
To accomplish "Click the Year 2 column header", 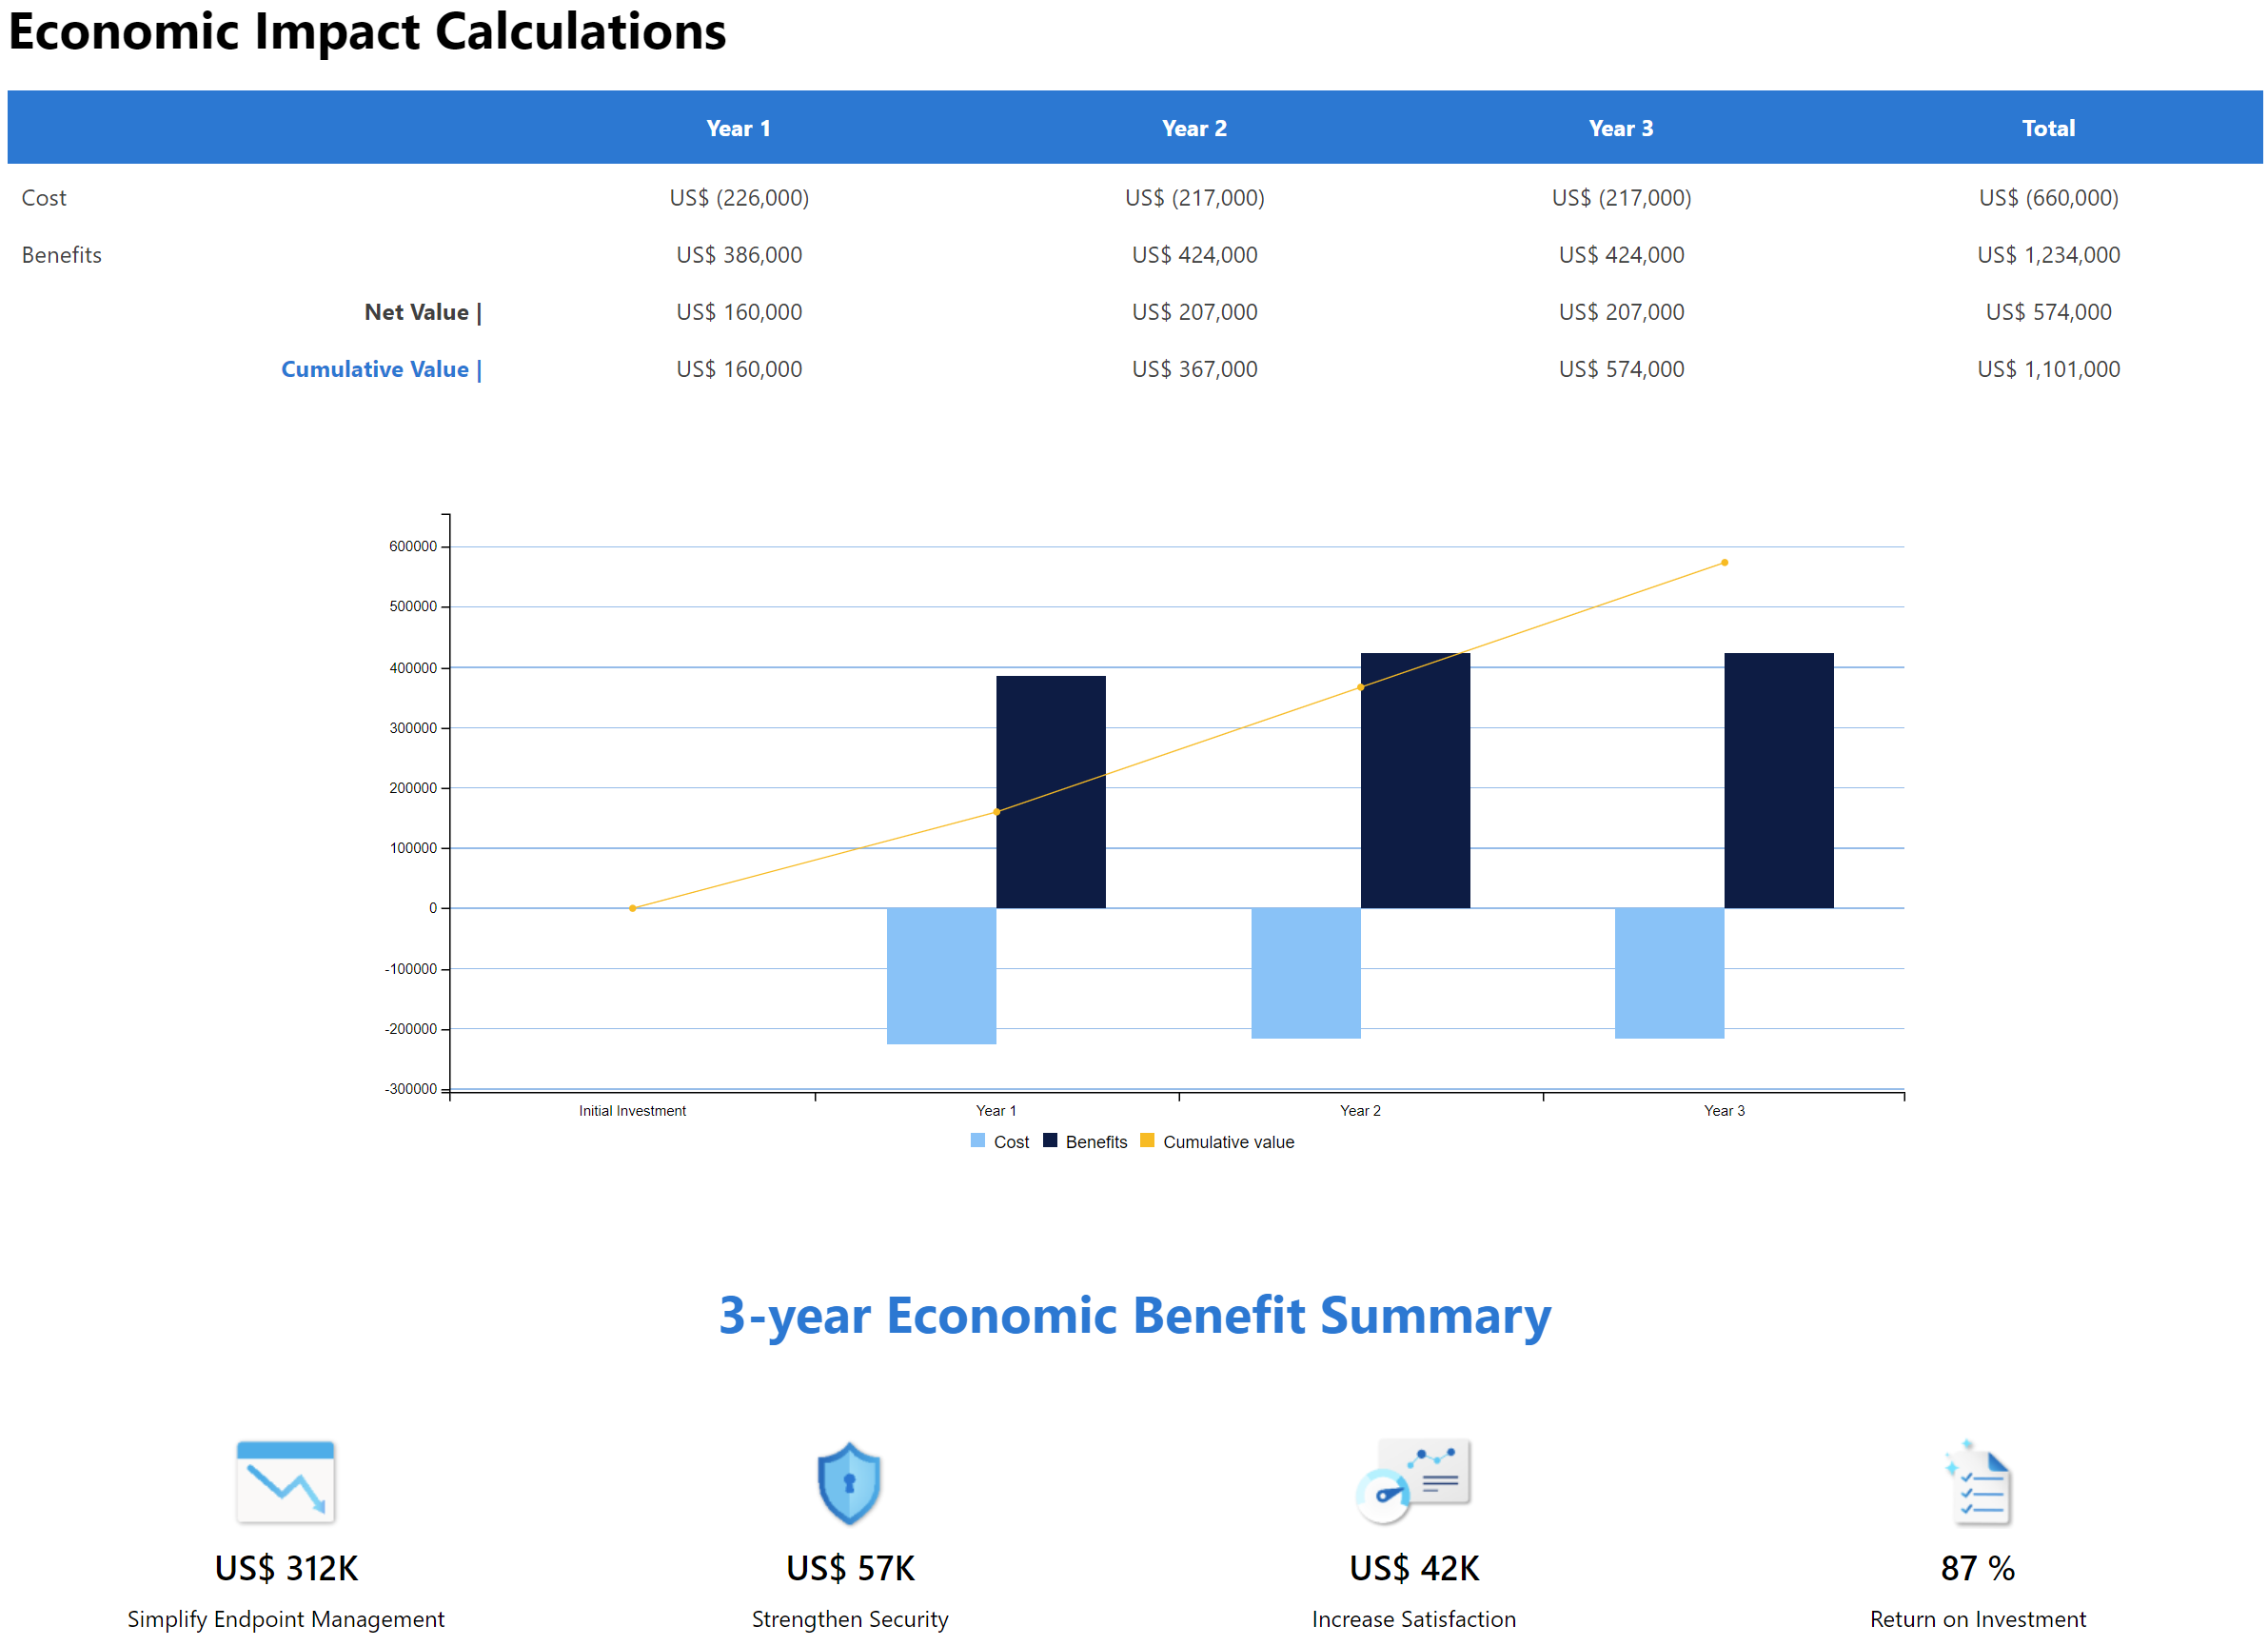I will click(x=1194, y=128).
